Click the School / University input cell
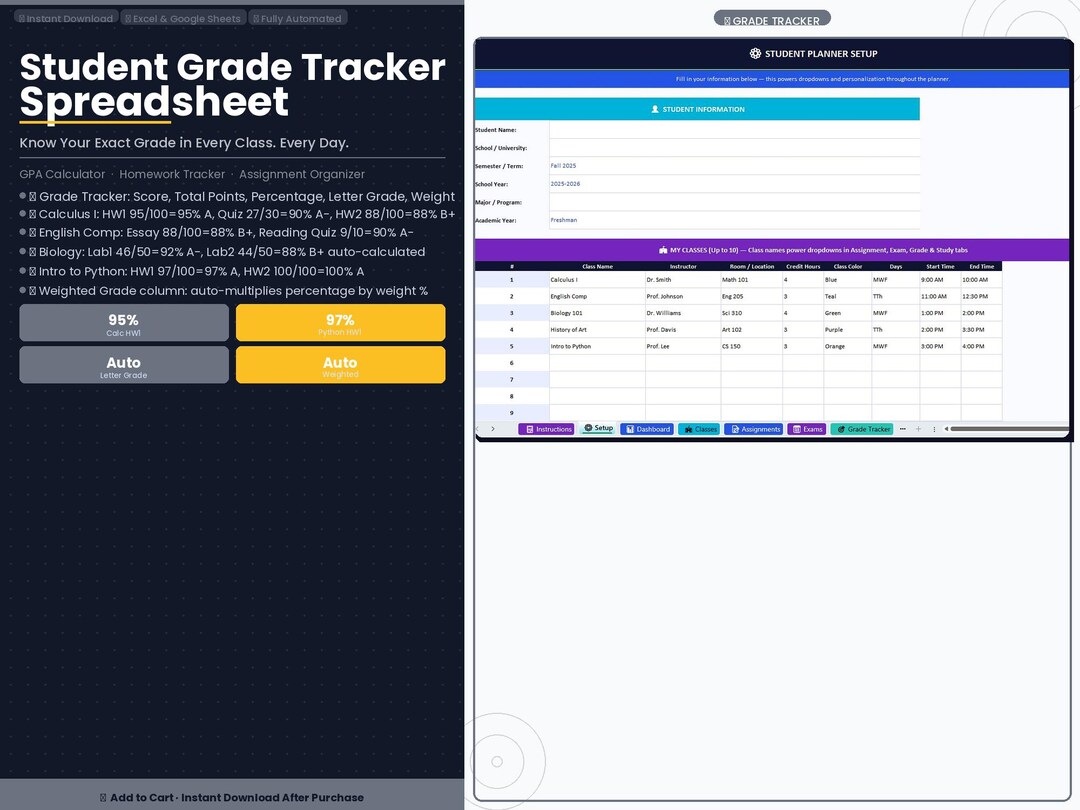The width and height of the screenshot is (1080, 810). click(x=734, y=147)
